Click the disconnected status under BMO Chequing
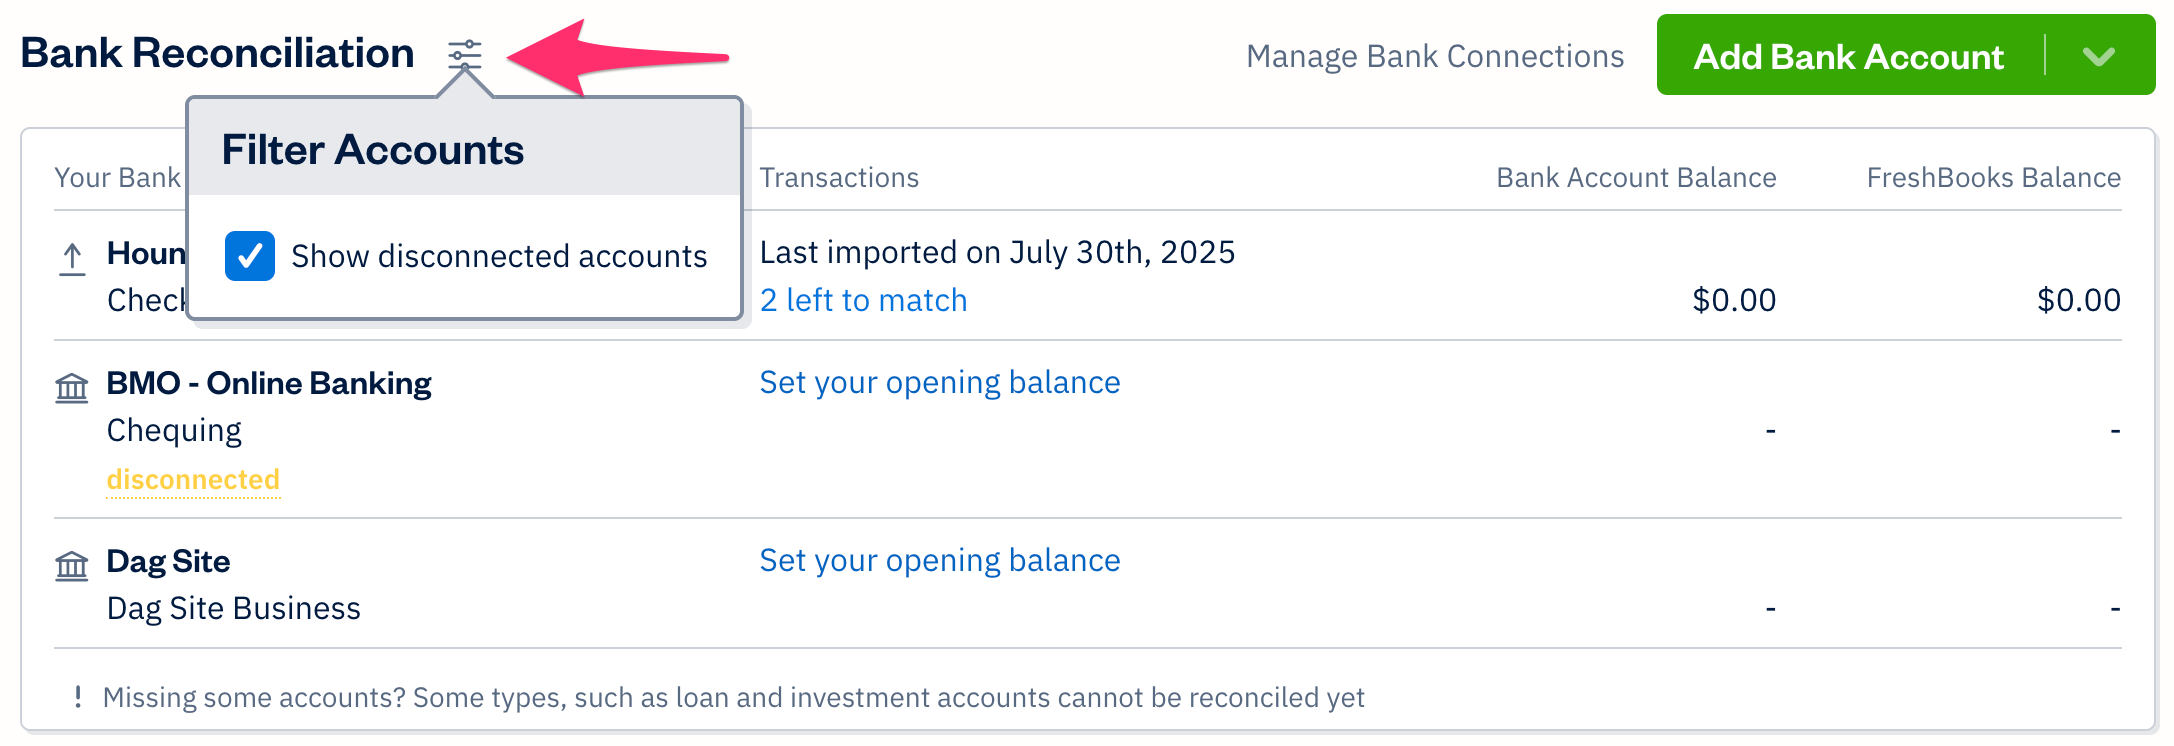The width and height of the screenshot is (2174, 746). coord(193,480)
